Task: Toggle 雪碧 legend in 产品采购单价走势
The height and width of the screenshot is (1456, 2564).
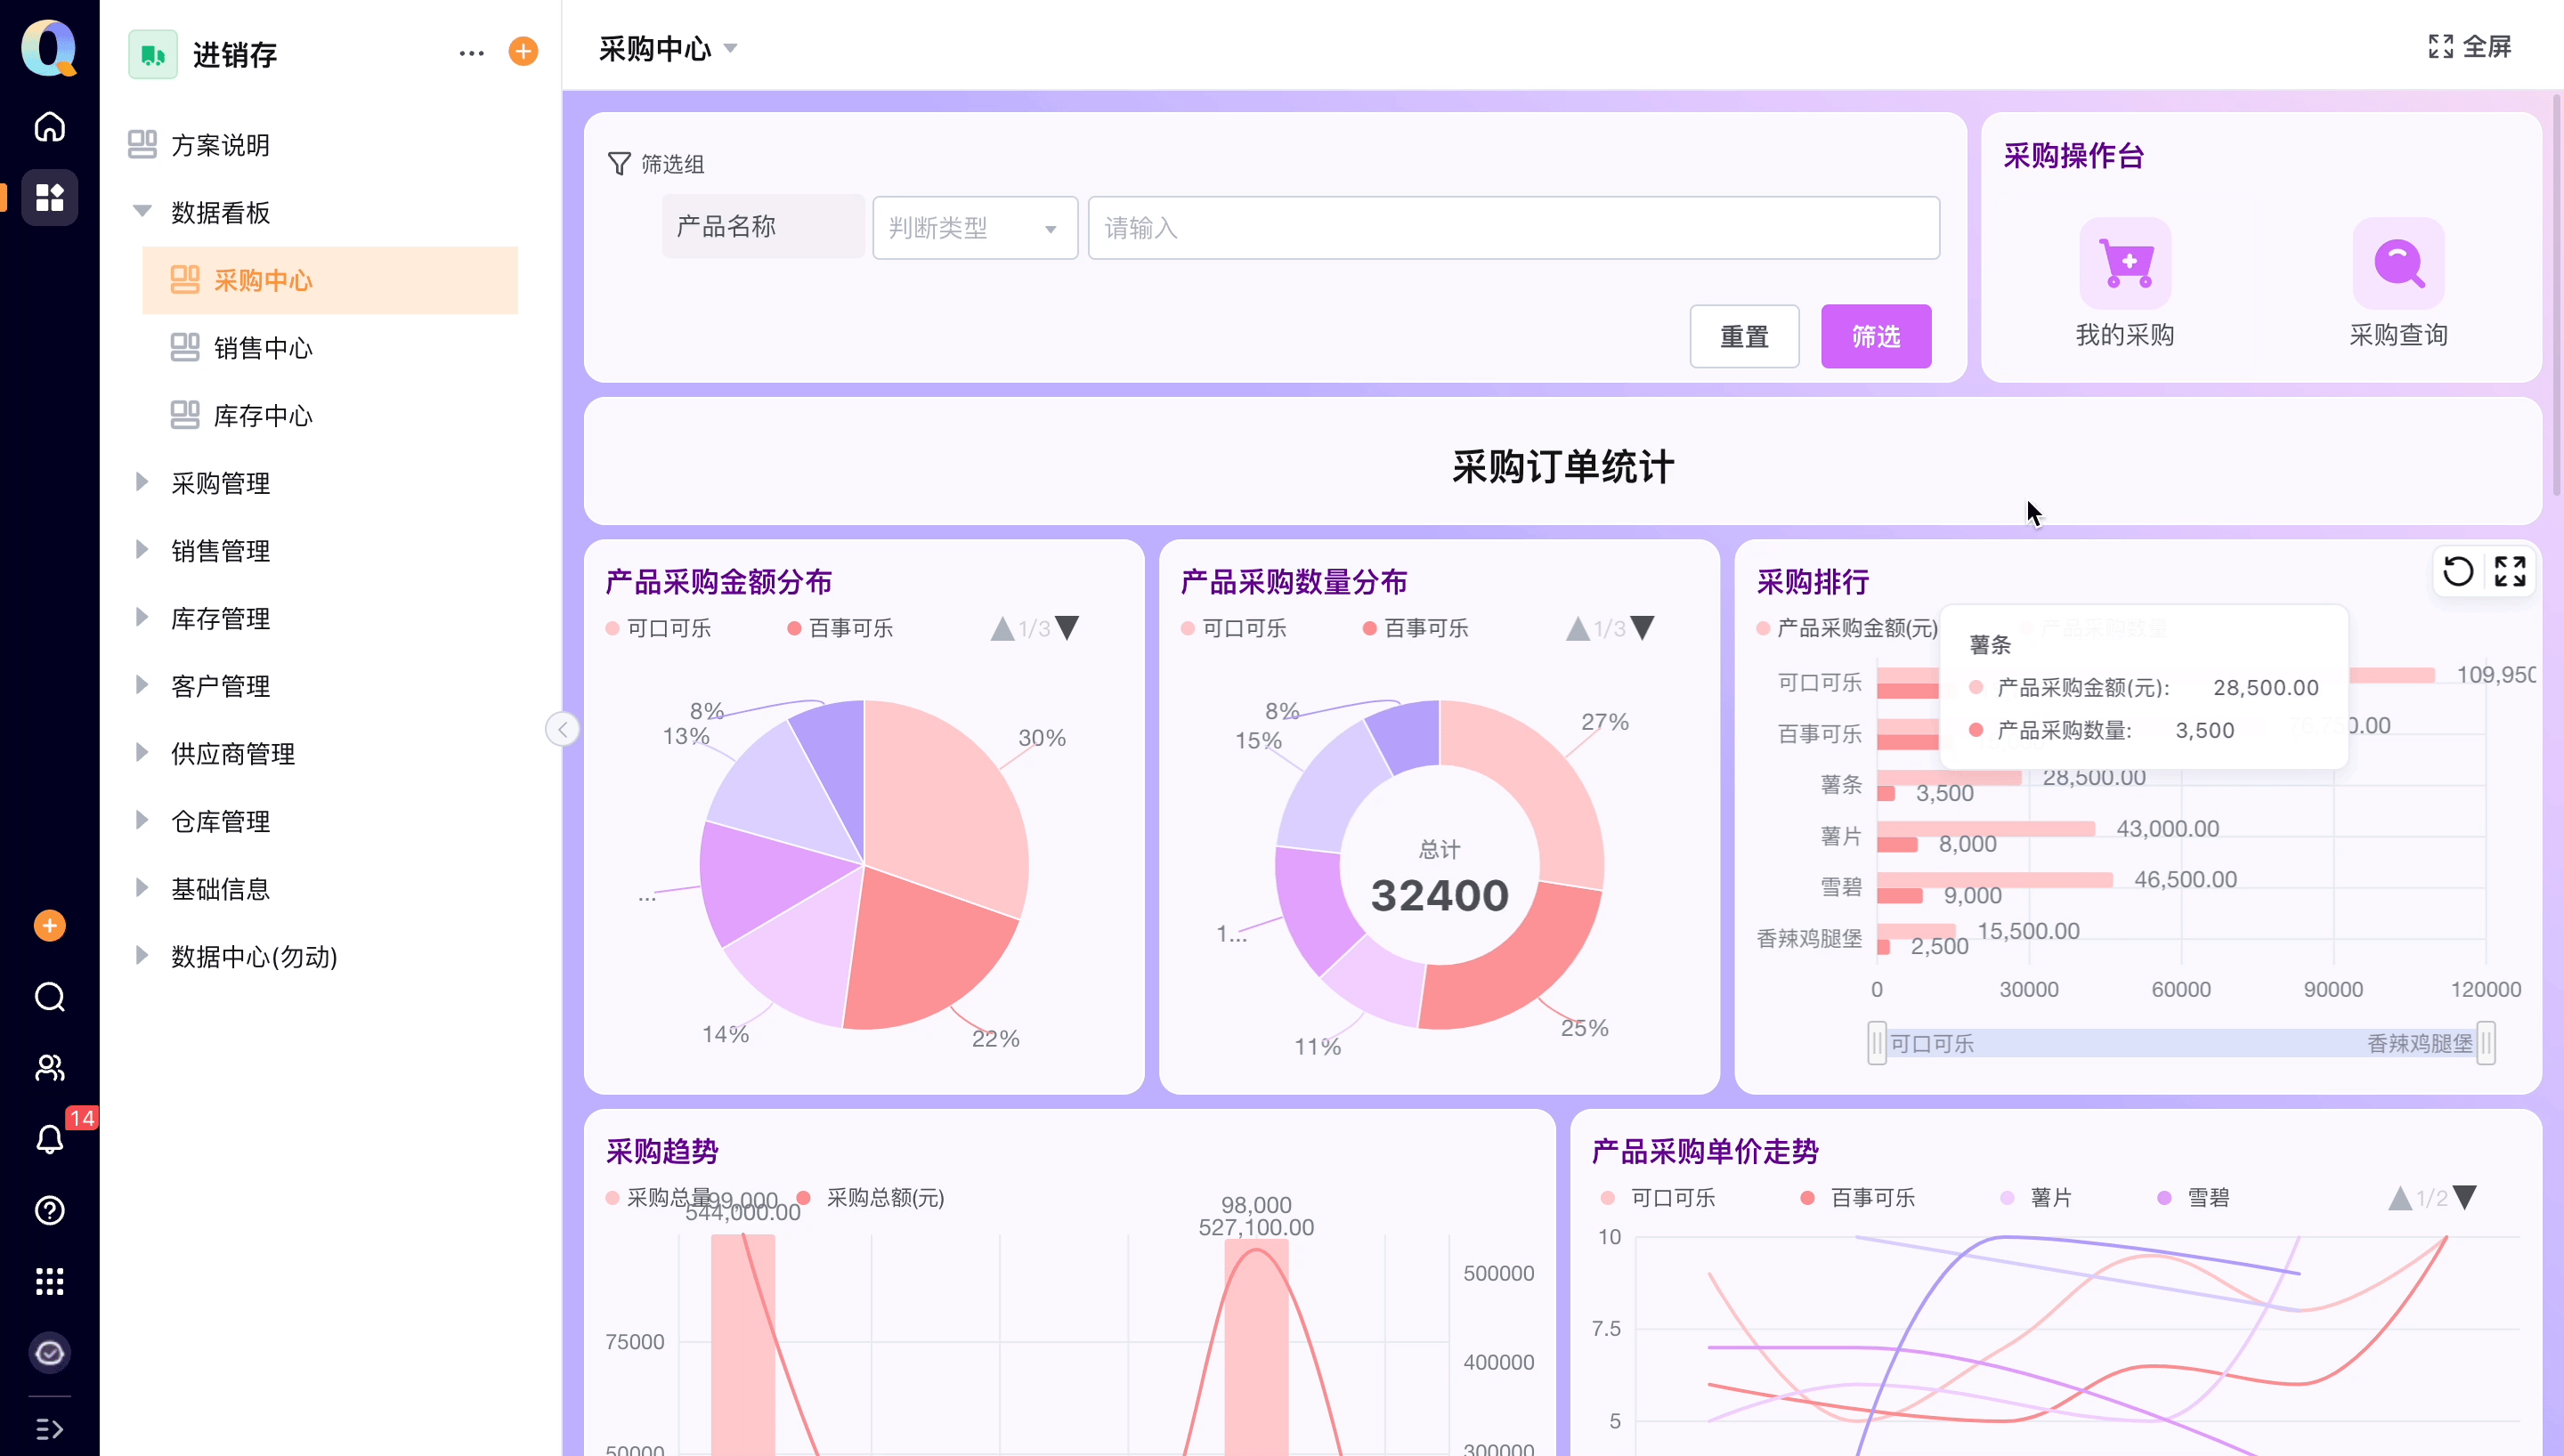Action: pyautogui.click(x=2193, y=1198)
